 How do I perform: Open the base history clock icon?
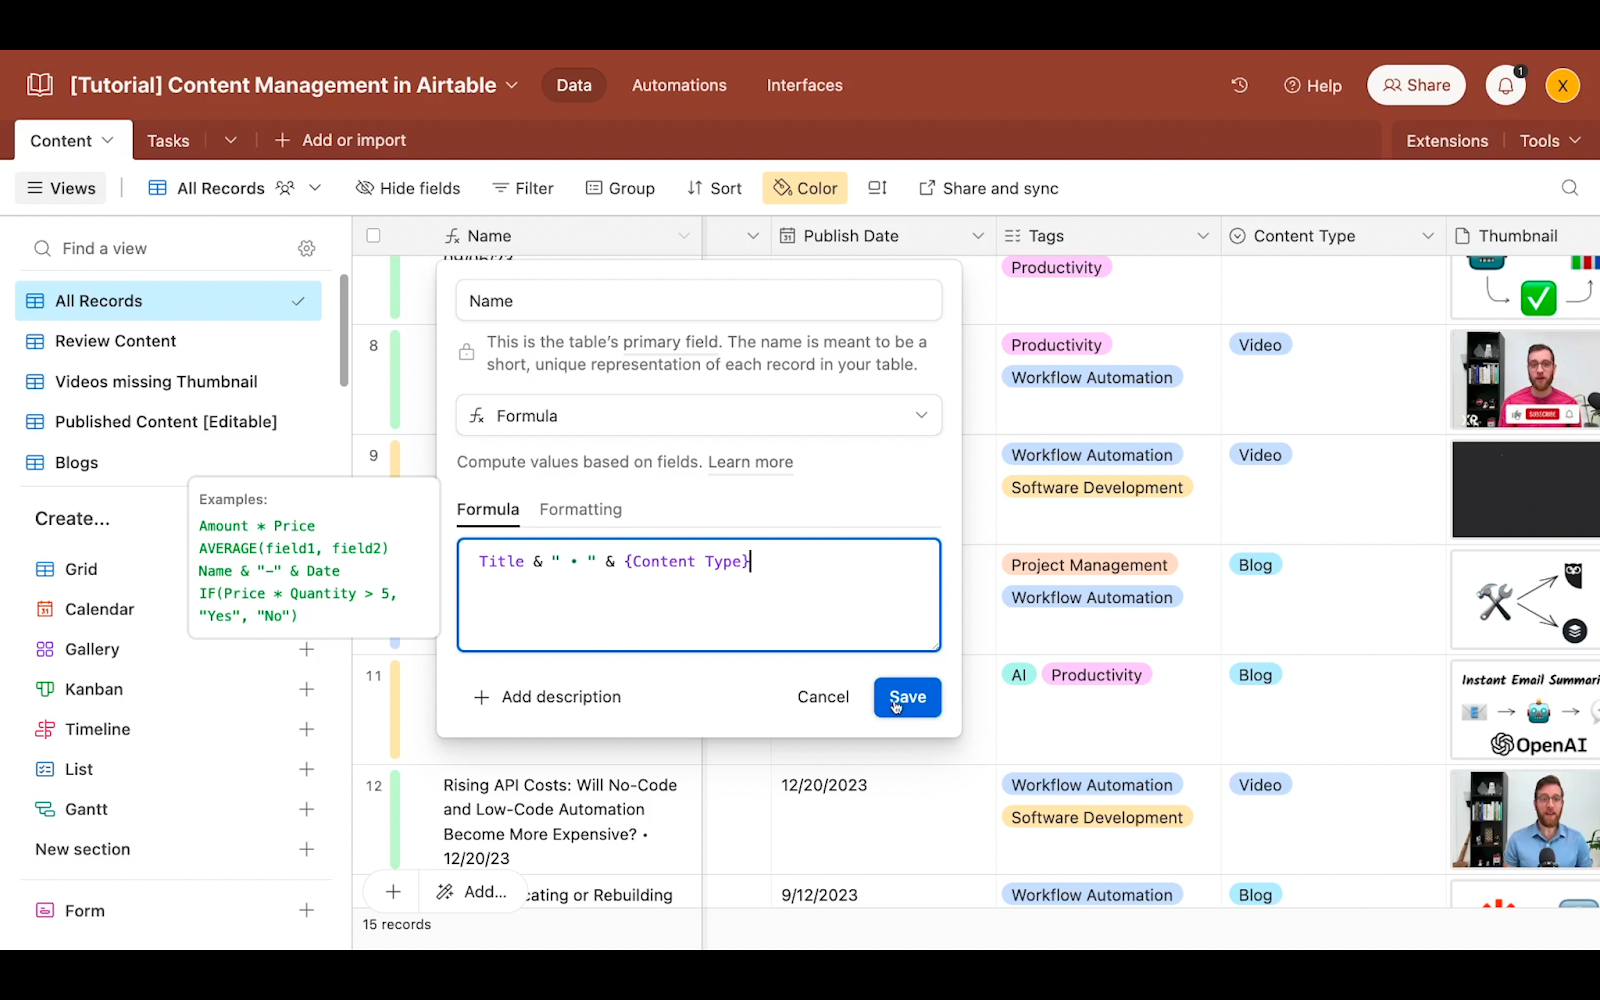click(x=1239, y=85)
